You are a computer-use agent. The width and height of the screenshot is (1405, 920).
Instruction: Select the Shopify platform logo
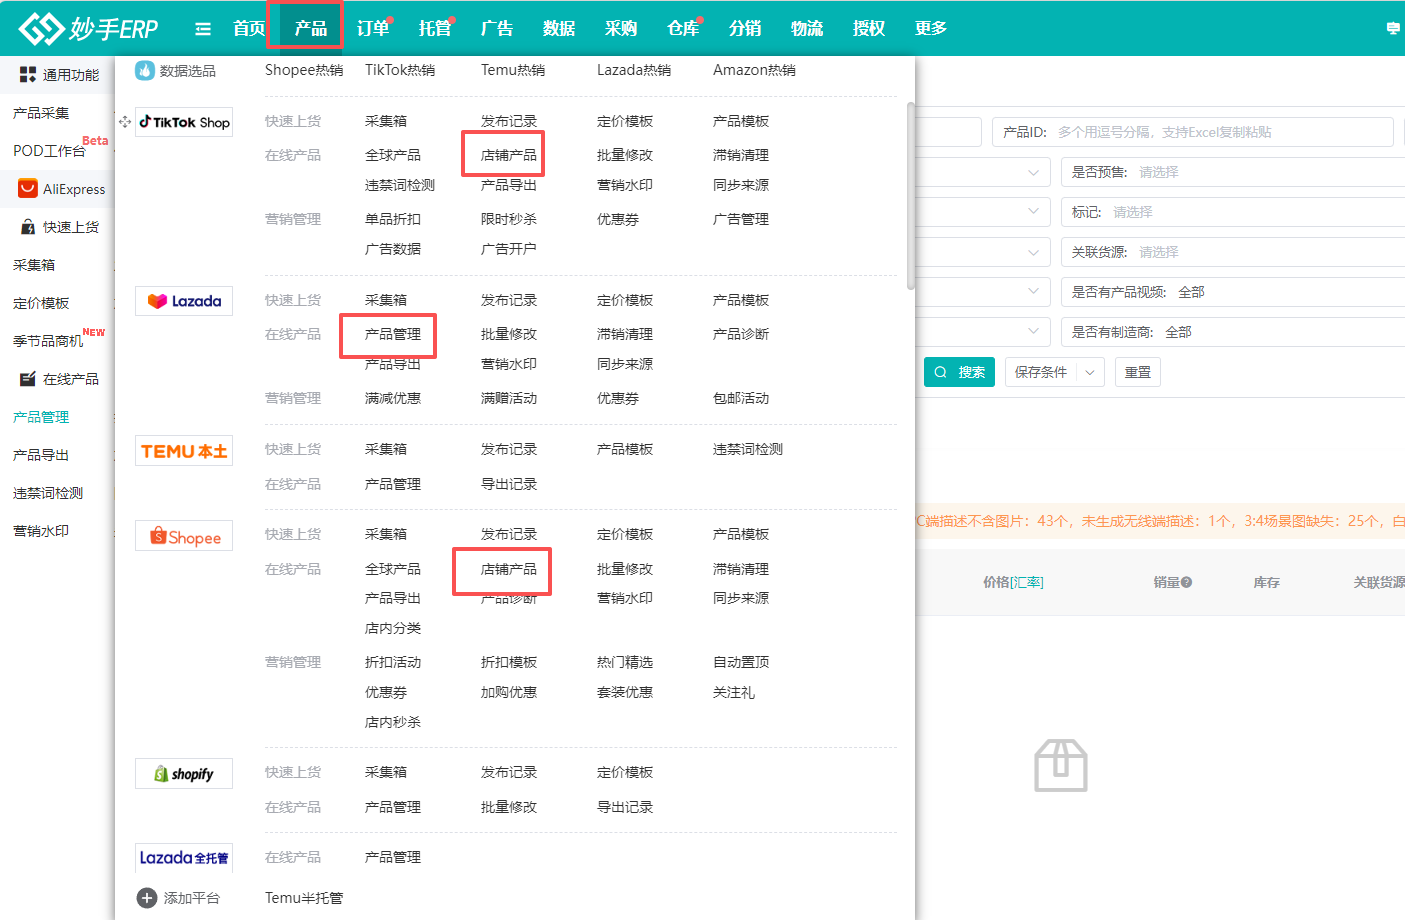(x=184, y=774)
